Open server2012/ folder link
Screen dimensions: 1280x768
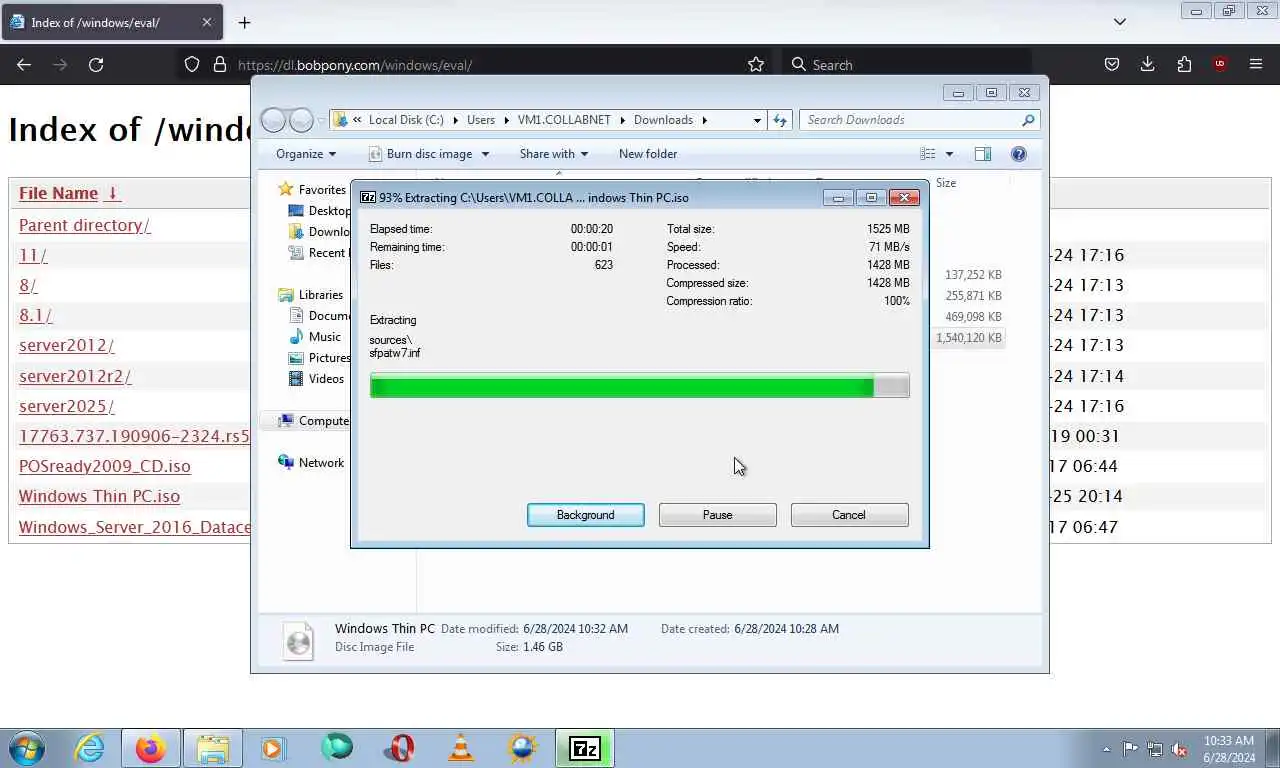point(66,345)
